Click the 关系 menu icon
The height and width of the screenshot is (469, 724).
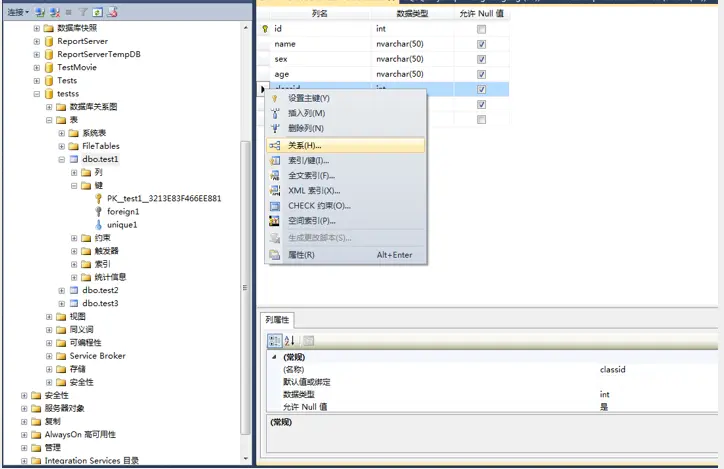tap(275, 146)
